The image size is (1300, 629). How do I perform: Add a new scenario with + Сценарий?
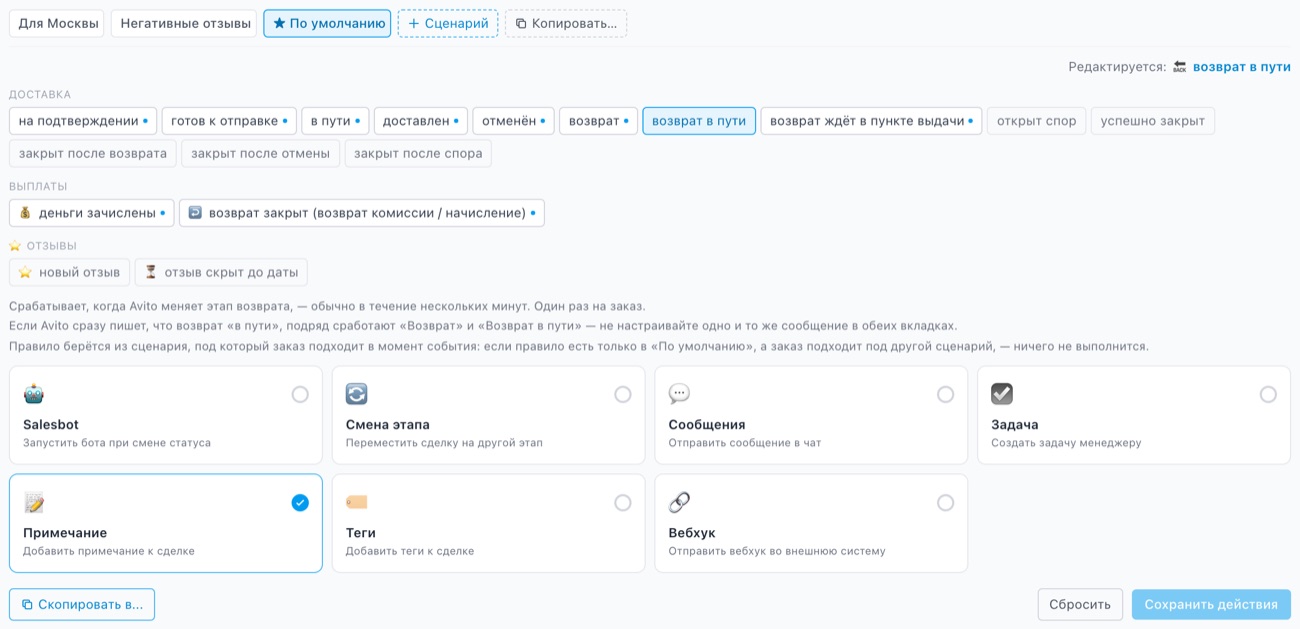(448, 23)
